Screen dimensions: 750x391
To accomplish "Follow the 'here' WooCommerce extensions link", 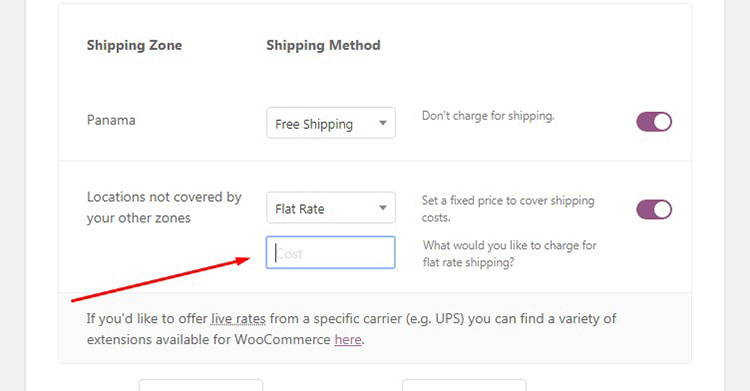I will [348, 339].
